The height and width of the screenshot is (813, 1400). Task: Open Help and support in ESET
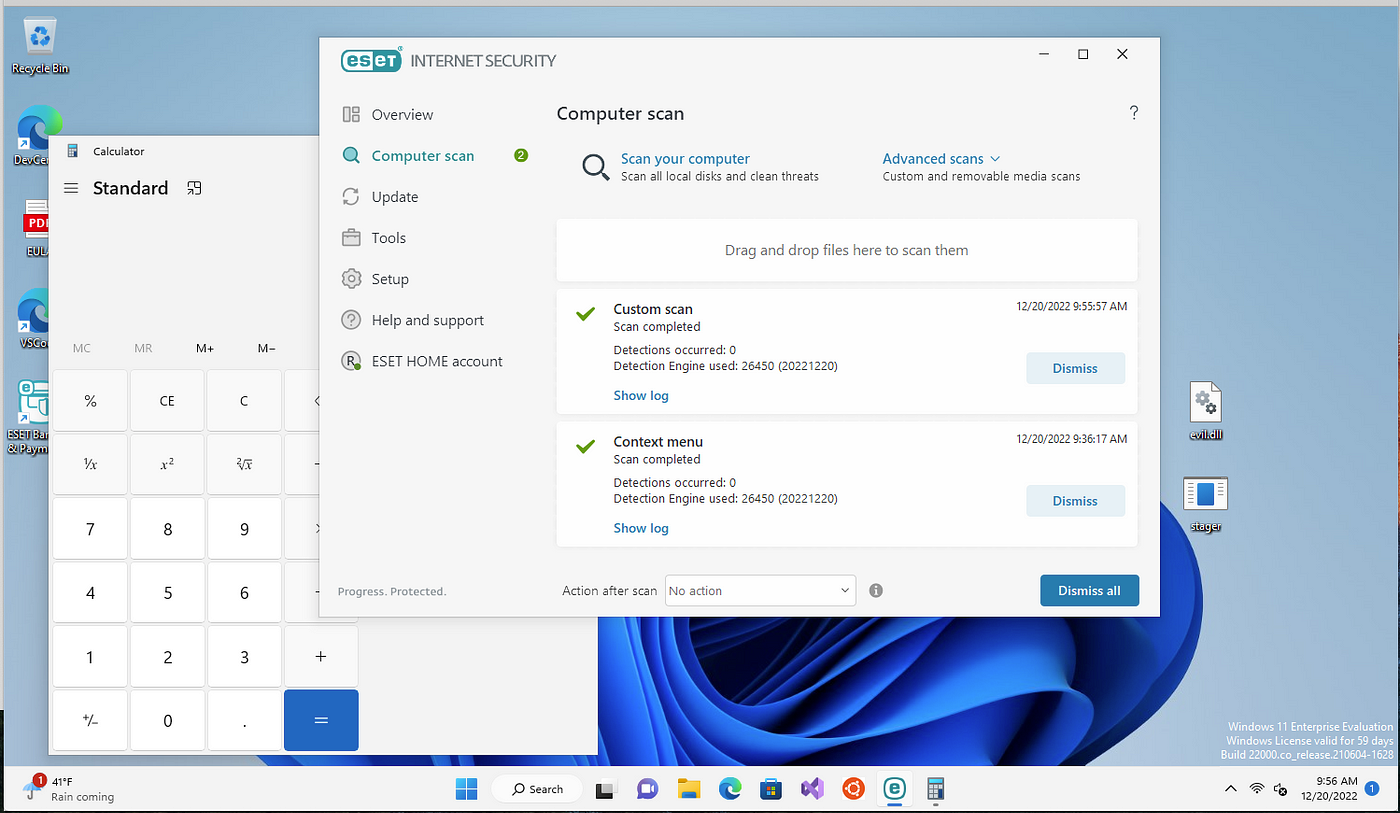tap(428, 320)
